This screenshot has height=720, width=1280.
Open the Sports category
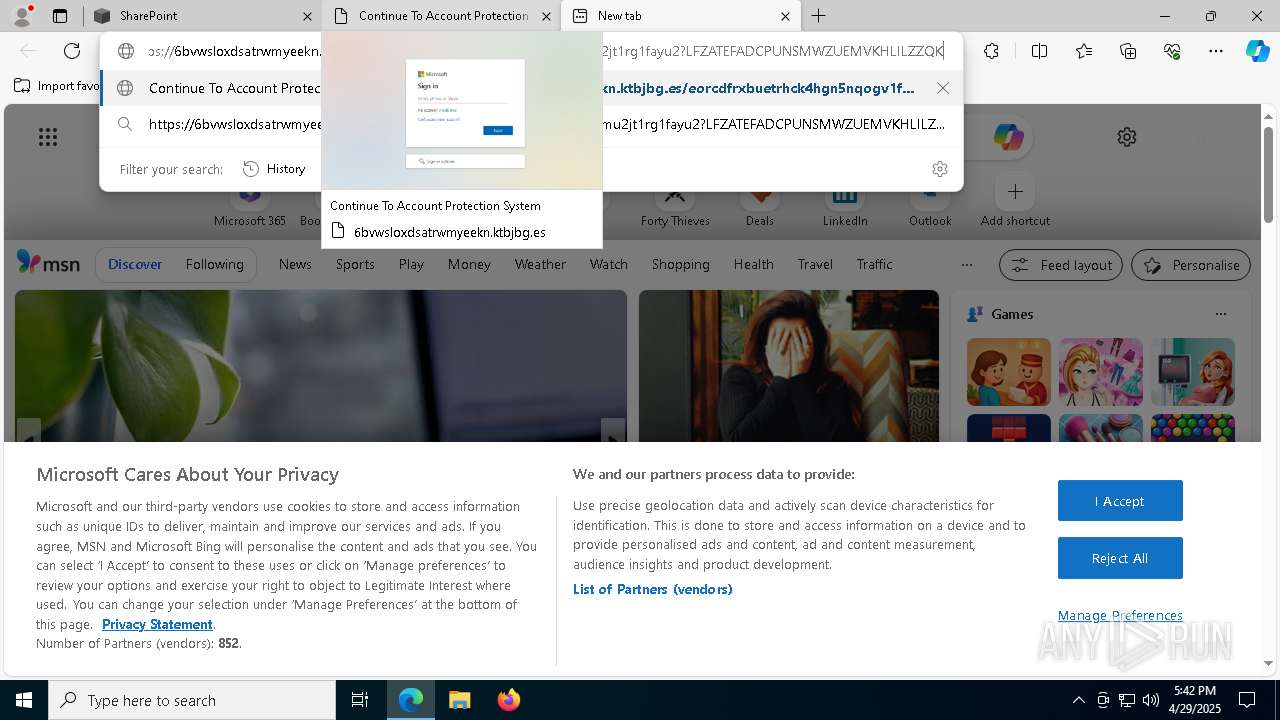click(355, 264)
